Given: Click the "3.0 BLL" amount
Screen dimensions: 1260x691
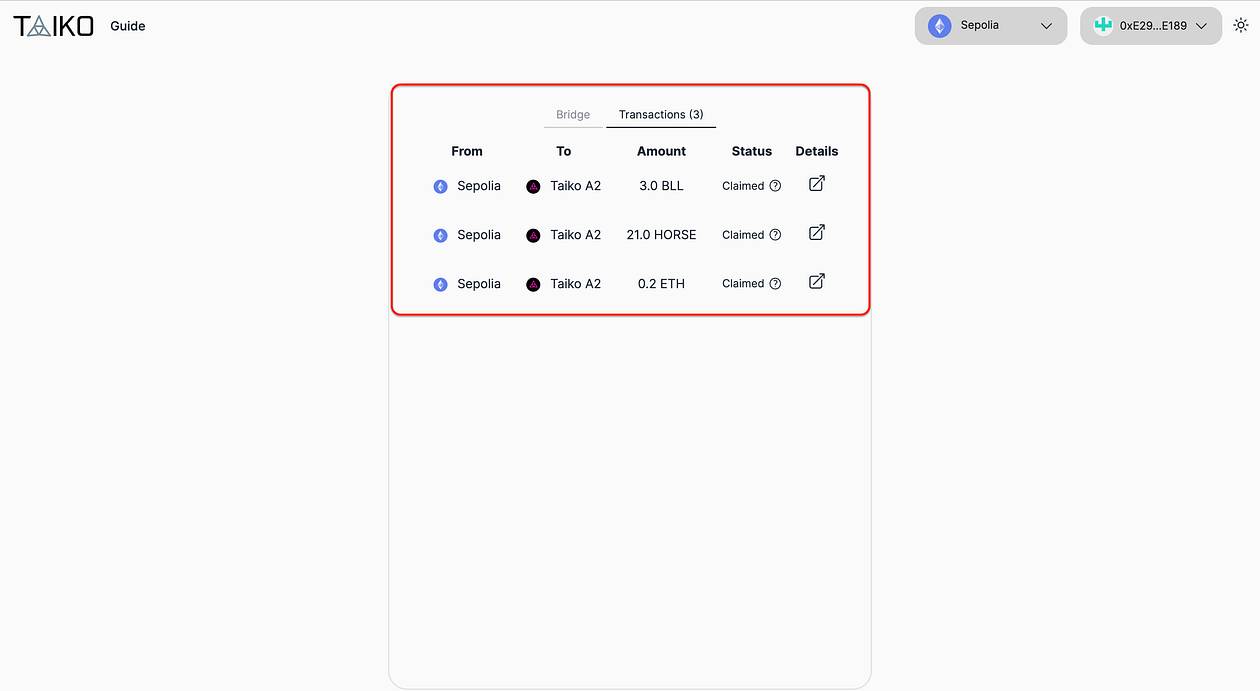Looking at the screenshot, I should (x=661, y=186).
